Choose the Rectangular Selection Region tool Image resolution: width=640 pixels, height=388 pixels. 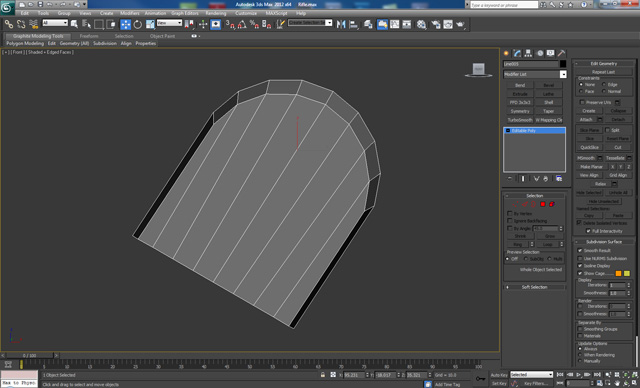(x=98, y=24)
